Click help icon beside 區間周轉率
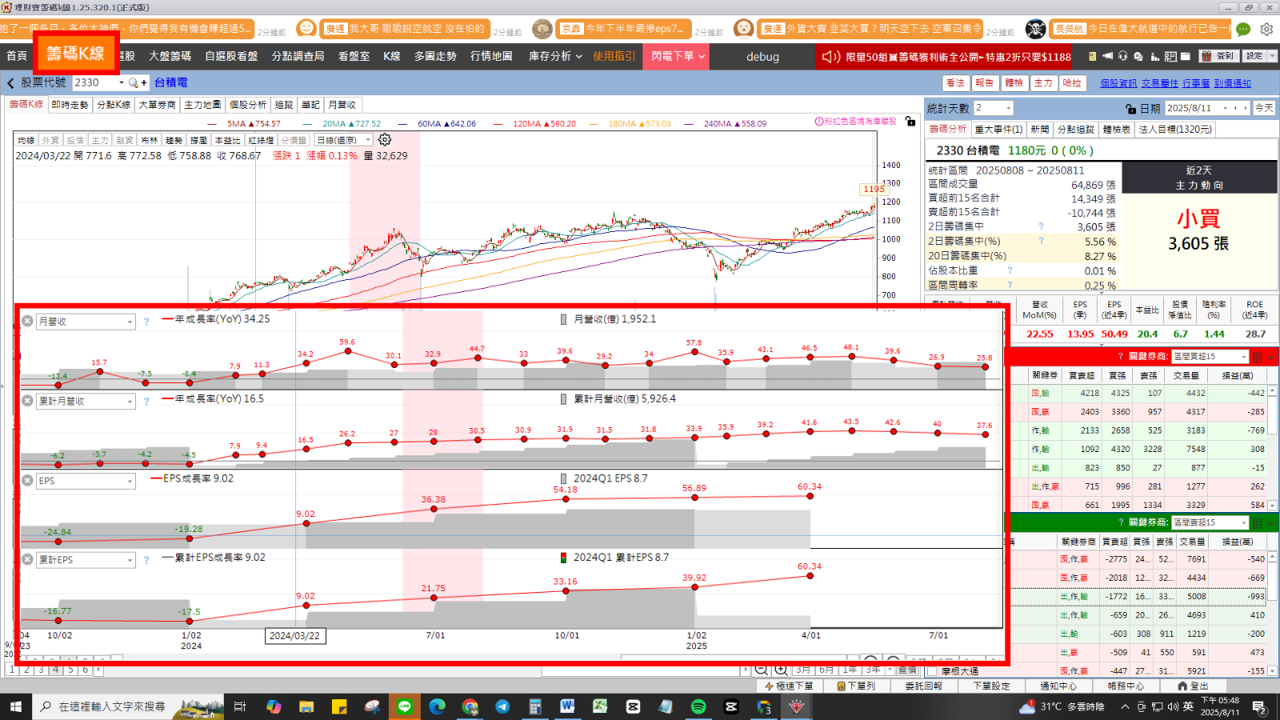Viewport: 1280px width, 720px height. (x=1009, y=285)
